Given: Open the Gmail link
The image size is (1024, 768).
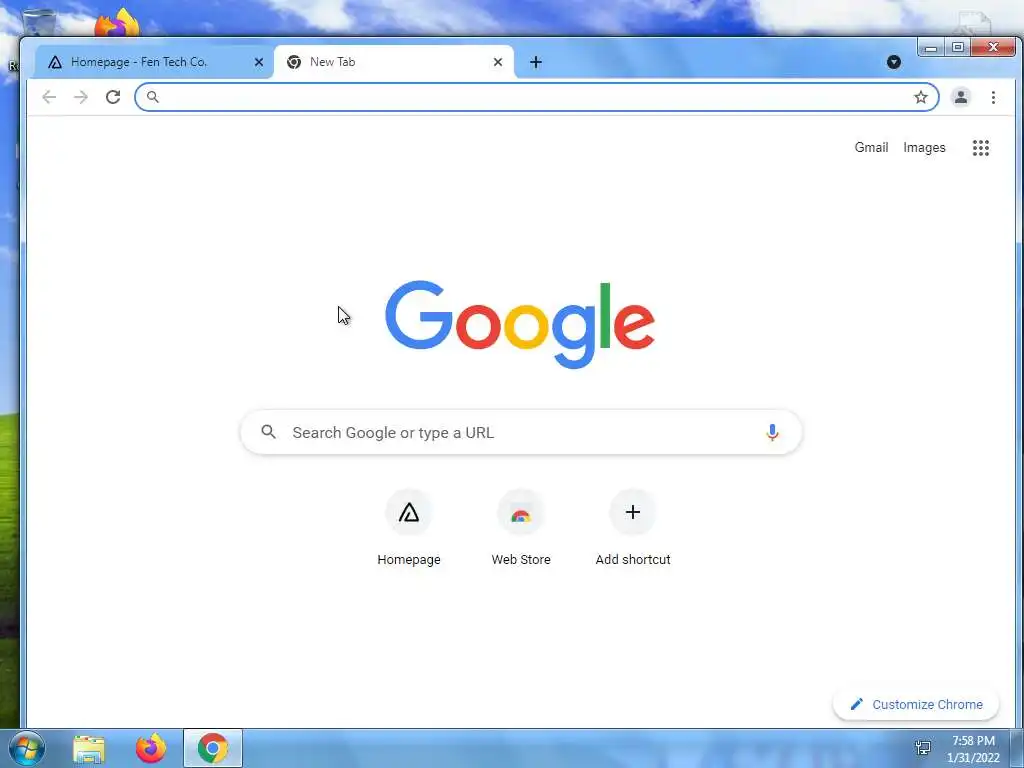Looking at the screenshot, I should coord(871,148).
